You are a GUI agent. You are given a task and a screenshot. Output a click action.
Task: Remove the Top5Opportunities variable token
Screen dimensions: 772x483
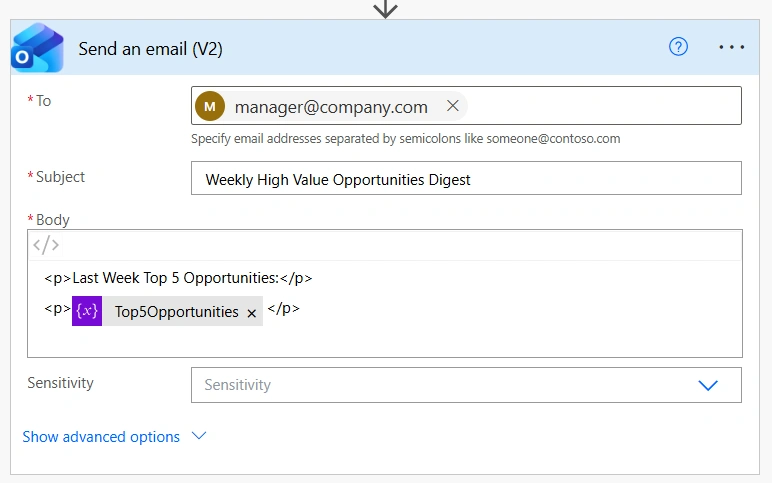251,313
